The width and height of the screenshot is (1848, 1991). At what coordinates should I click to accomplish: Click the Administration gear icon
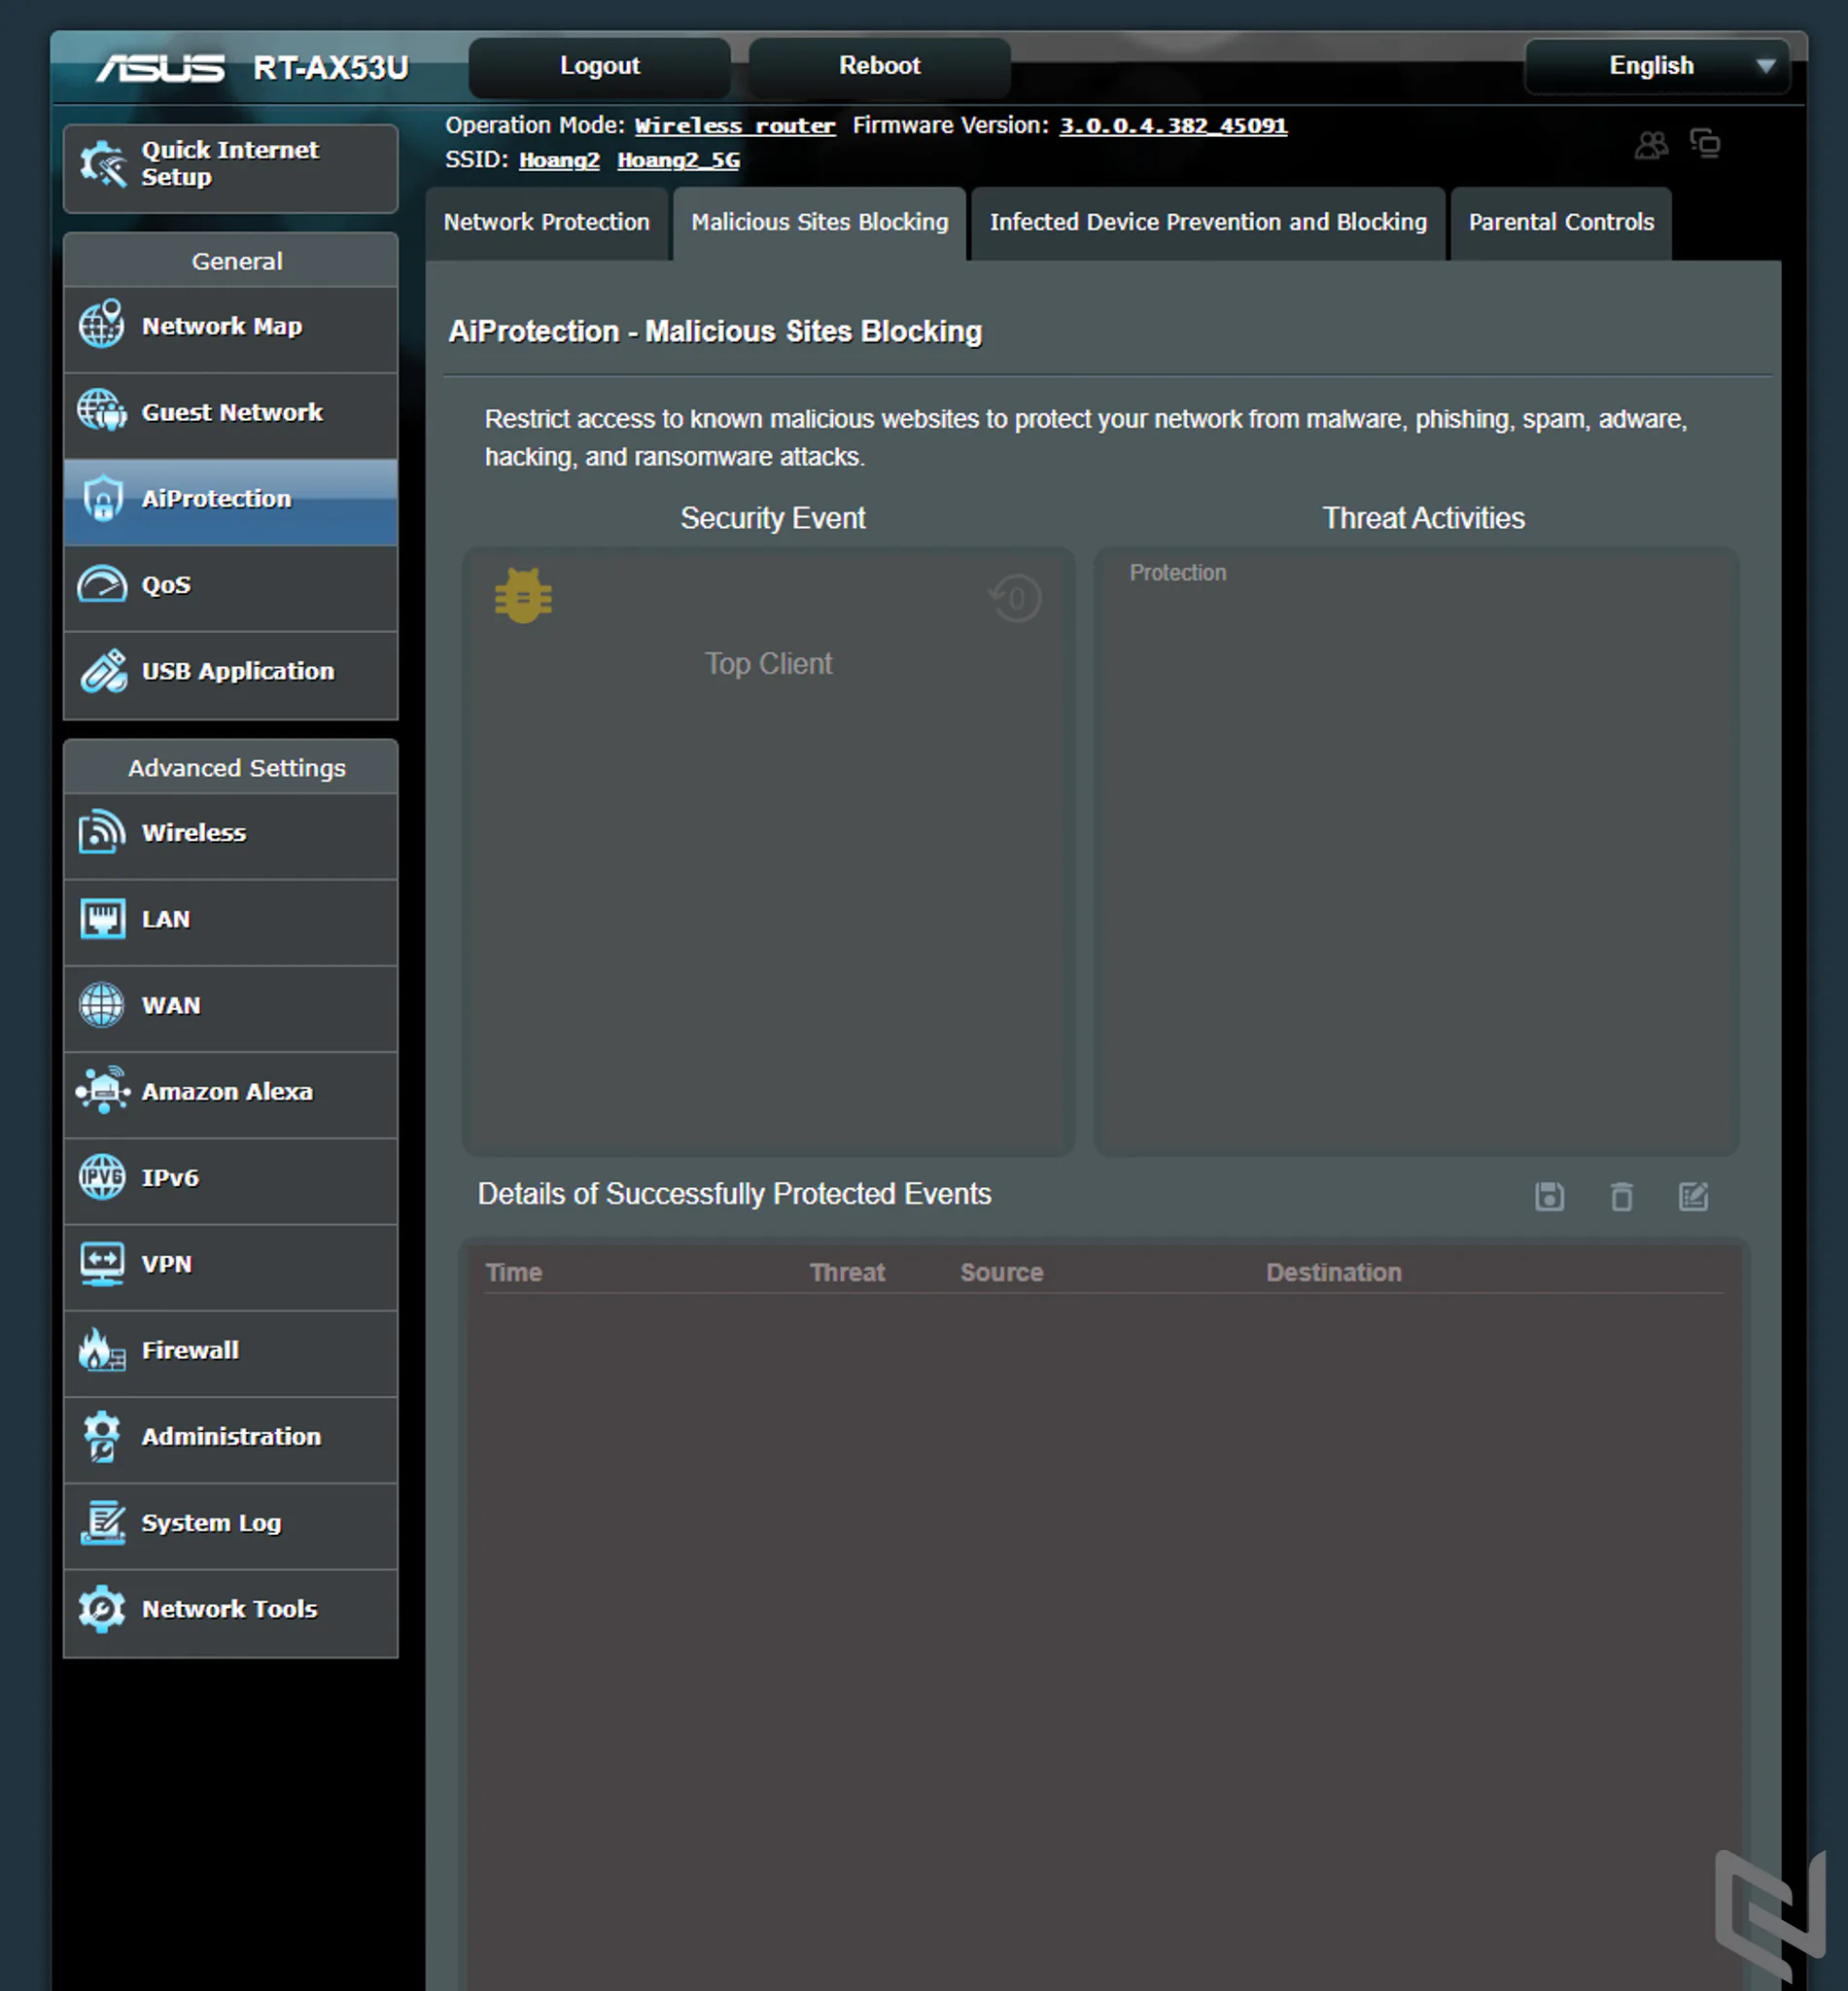[102, 1436]
